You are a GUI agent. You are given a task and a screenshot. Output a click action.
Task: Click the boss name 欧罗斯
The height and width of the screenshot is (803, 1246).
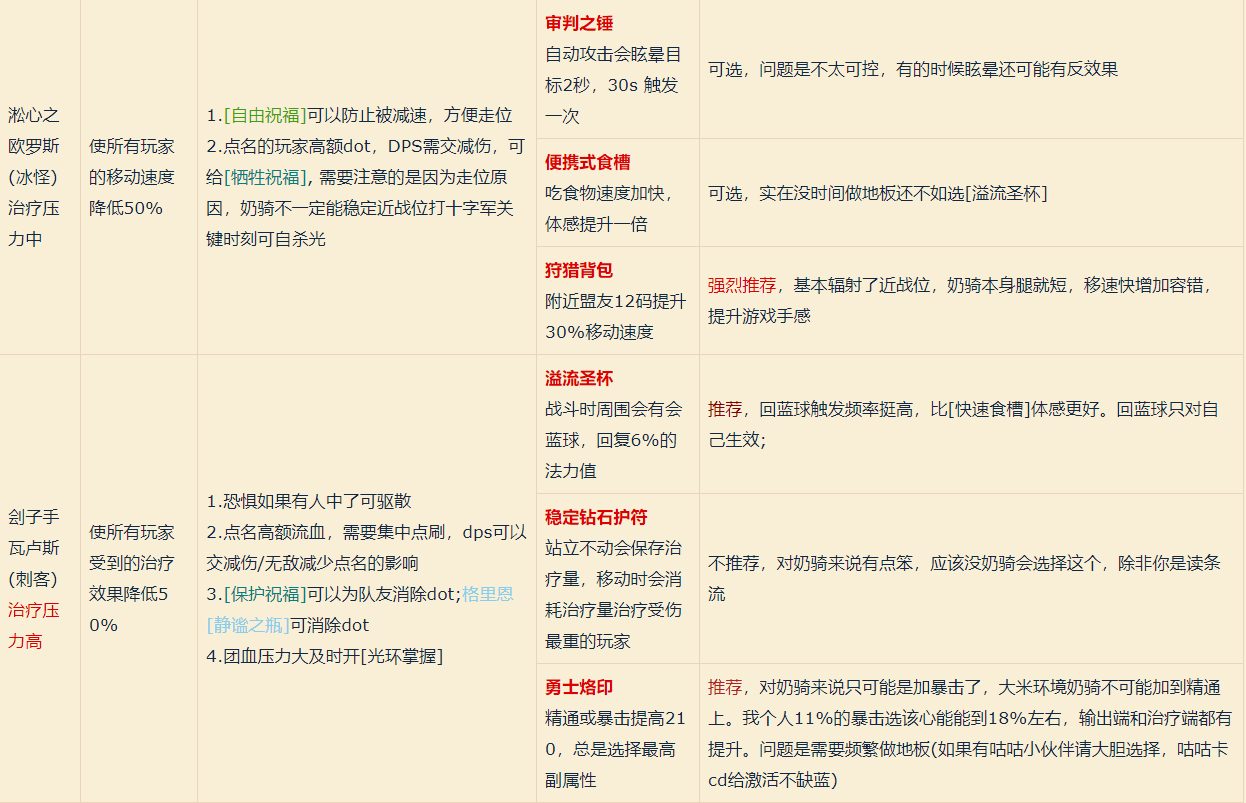tap(34, 146)
